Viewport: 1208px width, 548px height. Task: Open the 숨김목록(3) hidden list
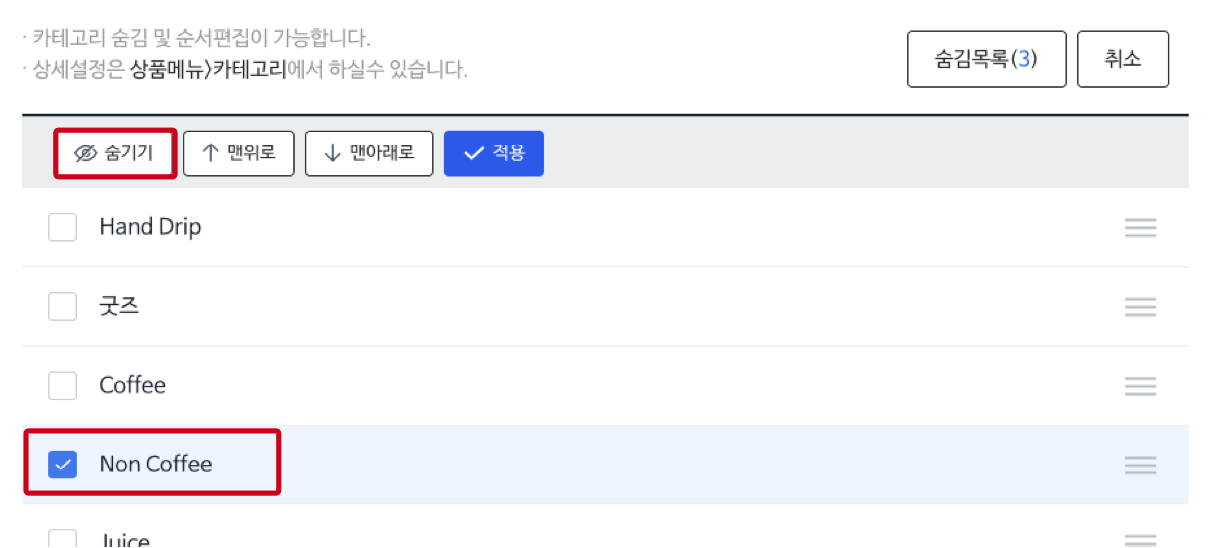987,59
